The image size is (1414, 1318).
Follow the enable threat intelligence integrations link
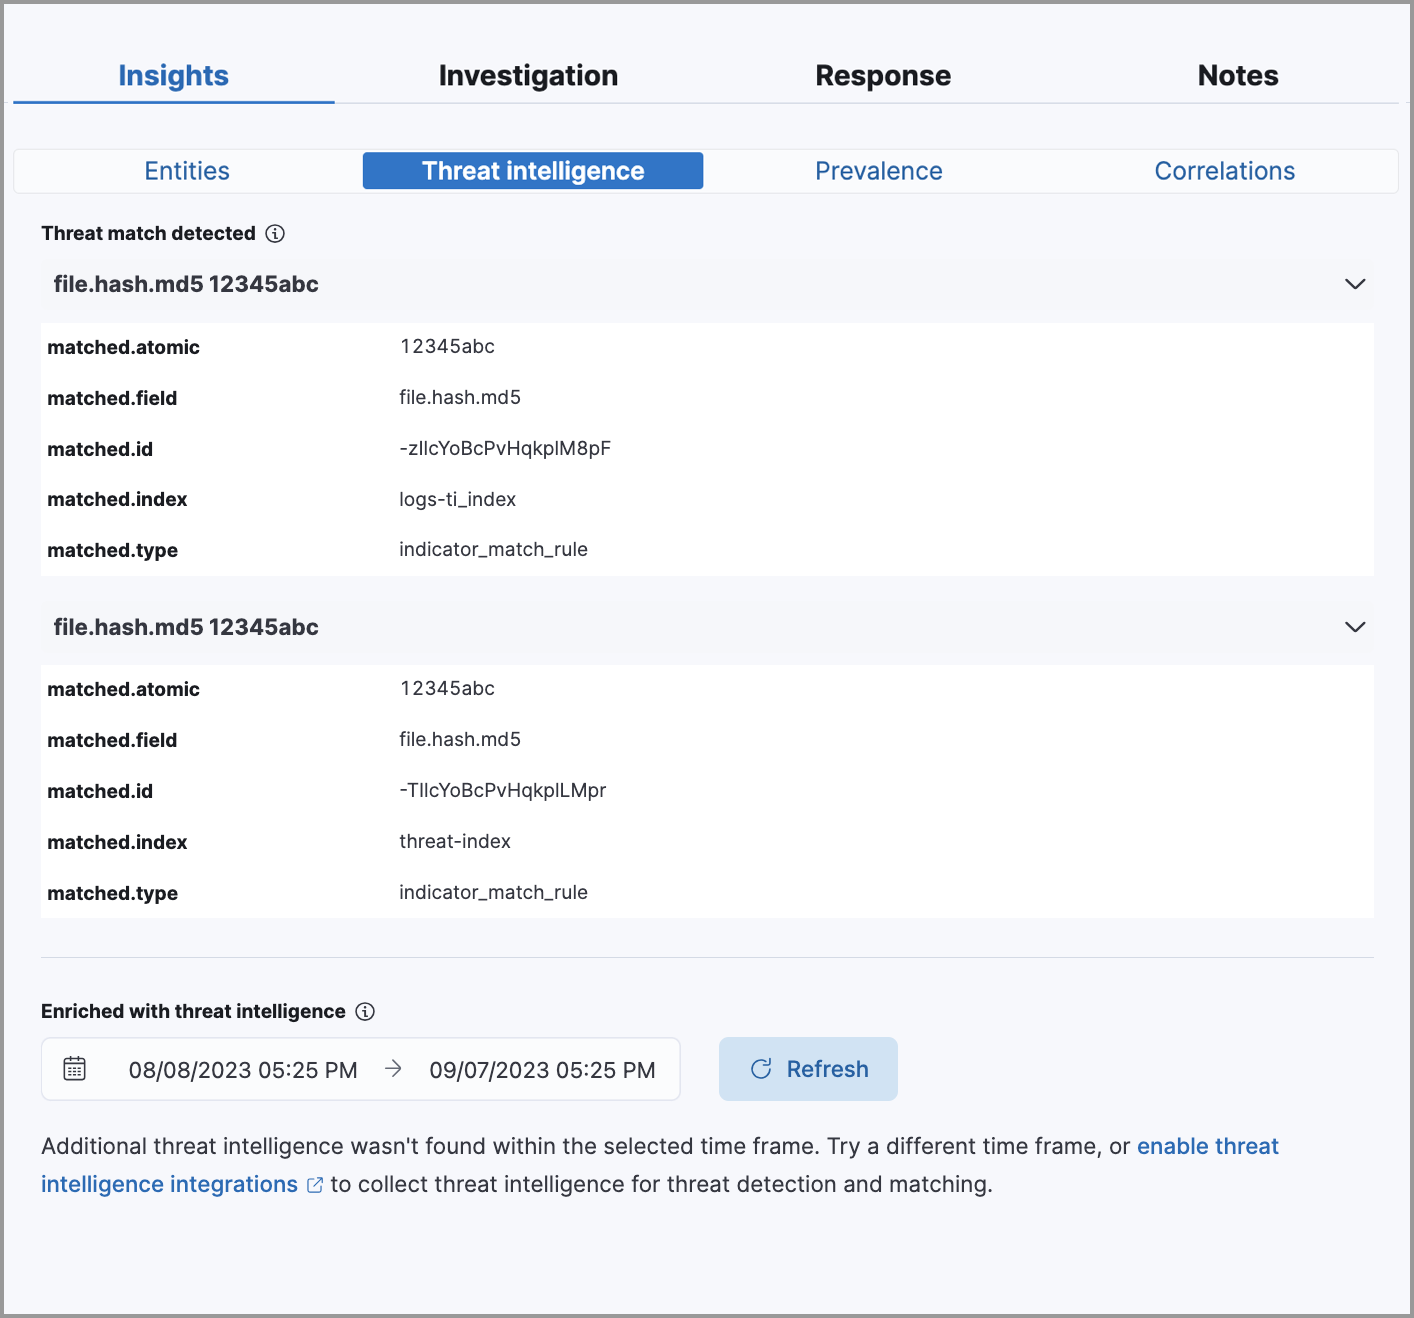tap(1207, 1146)
